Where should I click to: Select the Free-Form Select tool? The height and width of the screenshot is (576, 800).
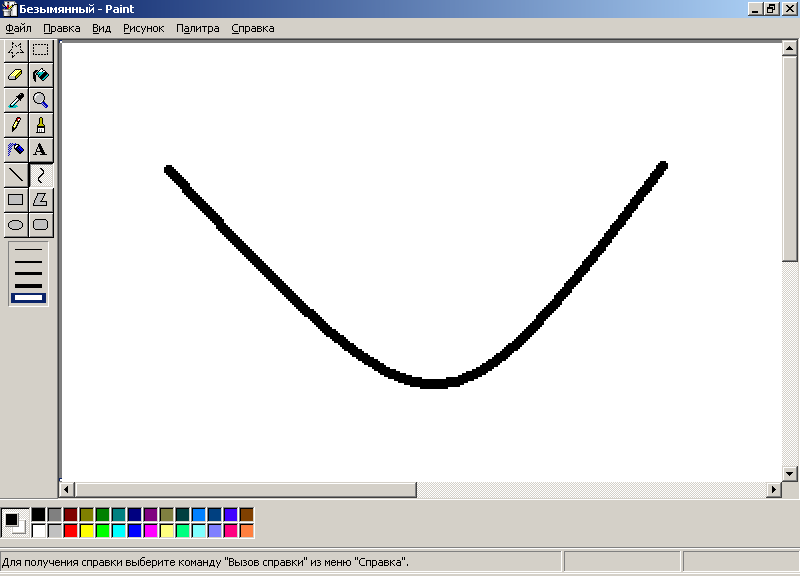(x=16, y=50)
